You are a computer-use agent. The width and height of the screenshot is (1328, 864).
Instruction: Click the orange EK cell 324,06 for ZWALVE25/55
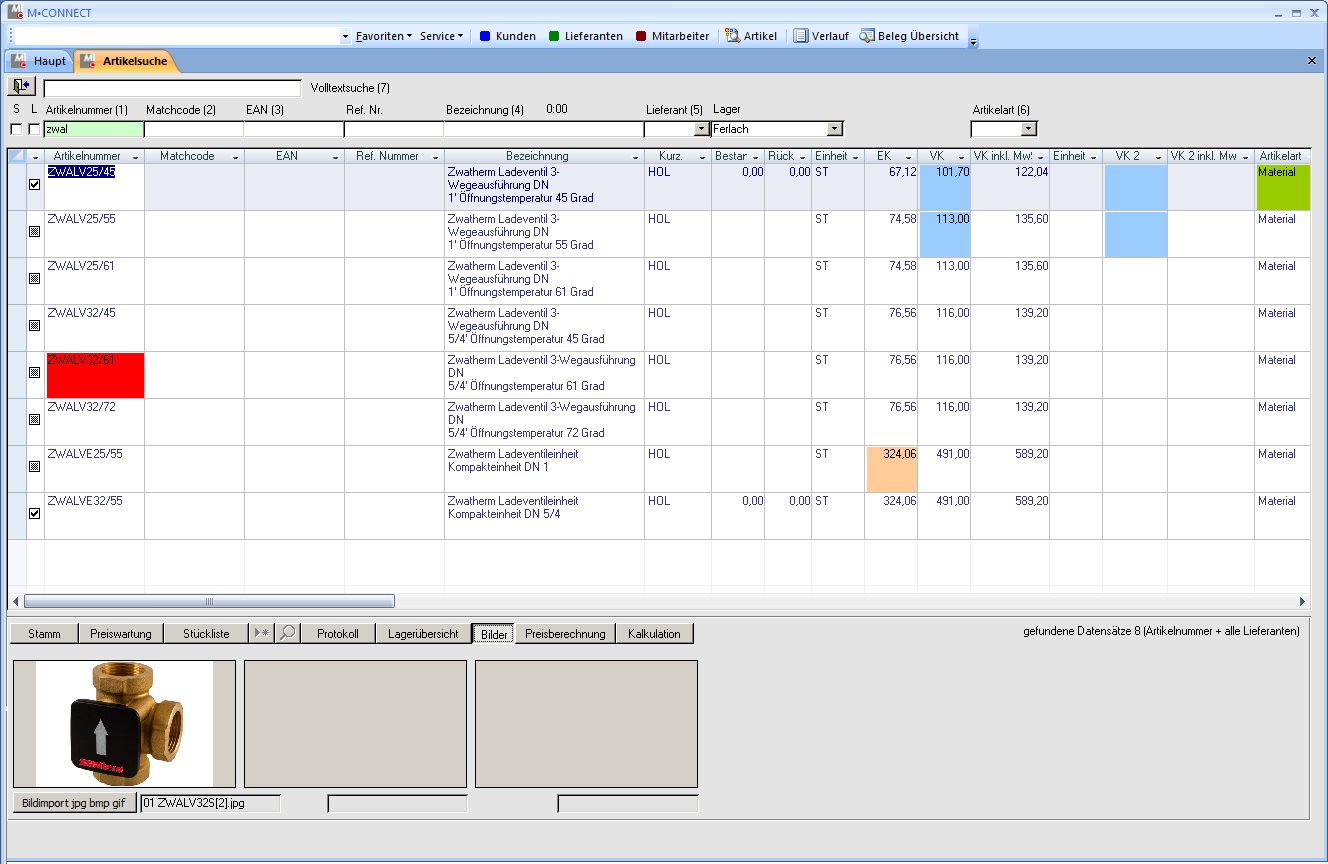891,469
